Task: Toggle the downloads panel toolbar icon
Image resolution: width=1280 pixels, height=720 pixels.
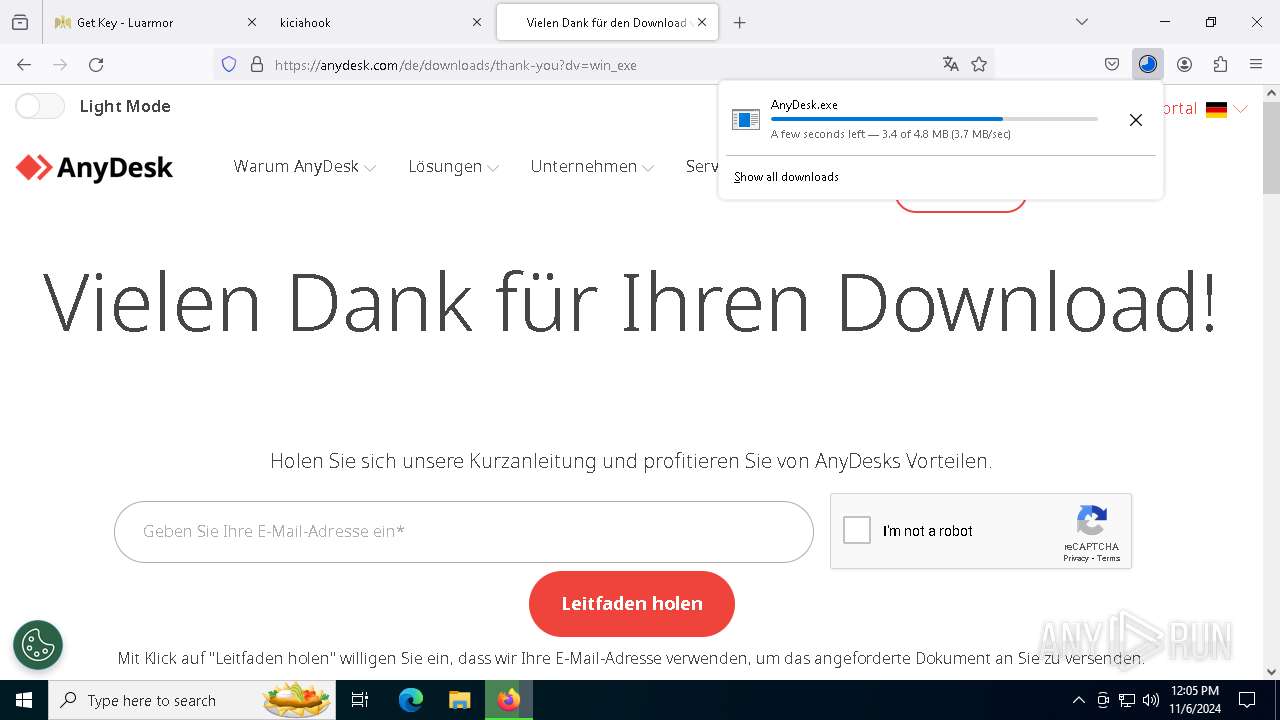Action: (x=1148, y=64)
